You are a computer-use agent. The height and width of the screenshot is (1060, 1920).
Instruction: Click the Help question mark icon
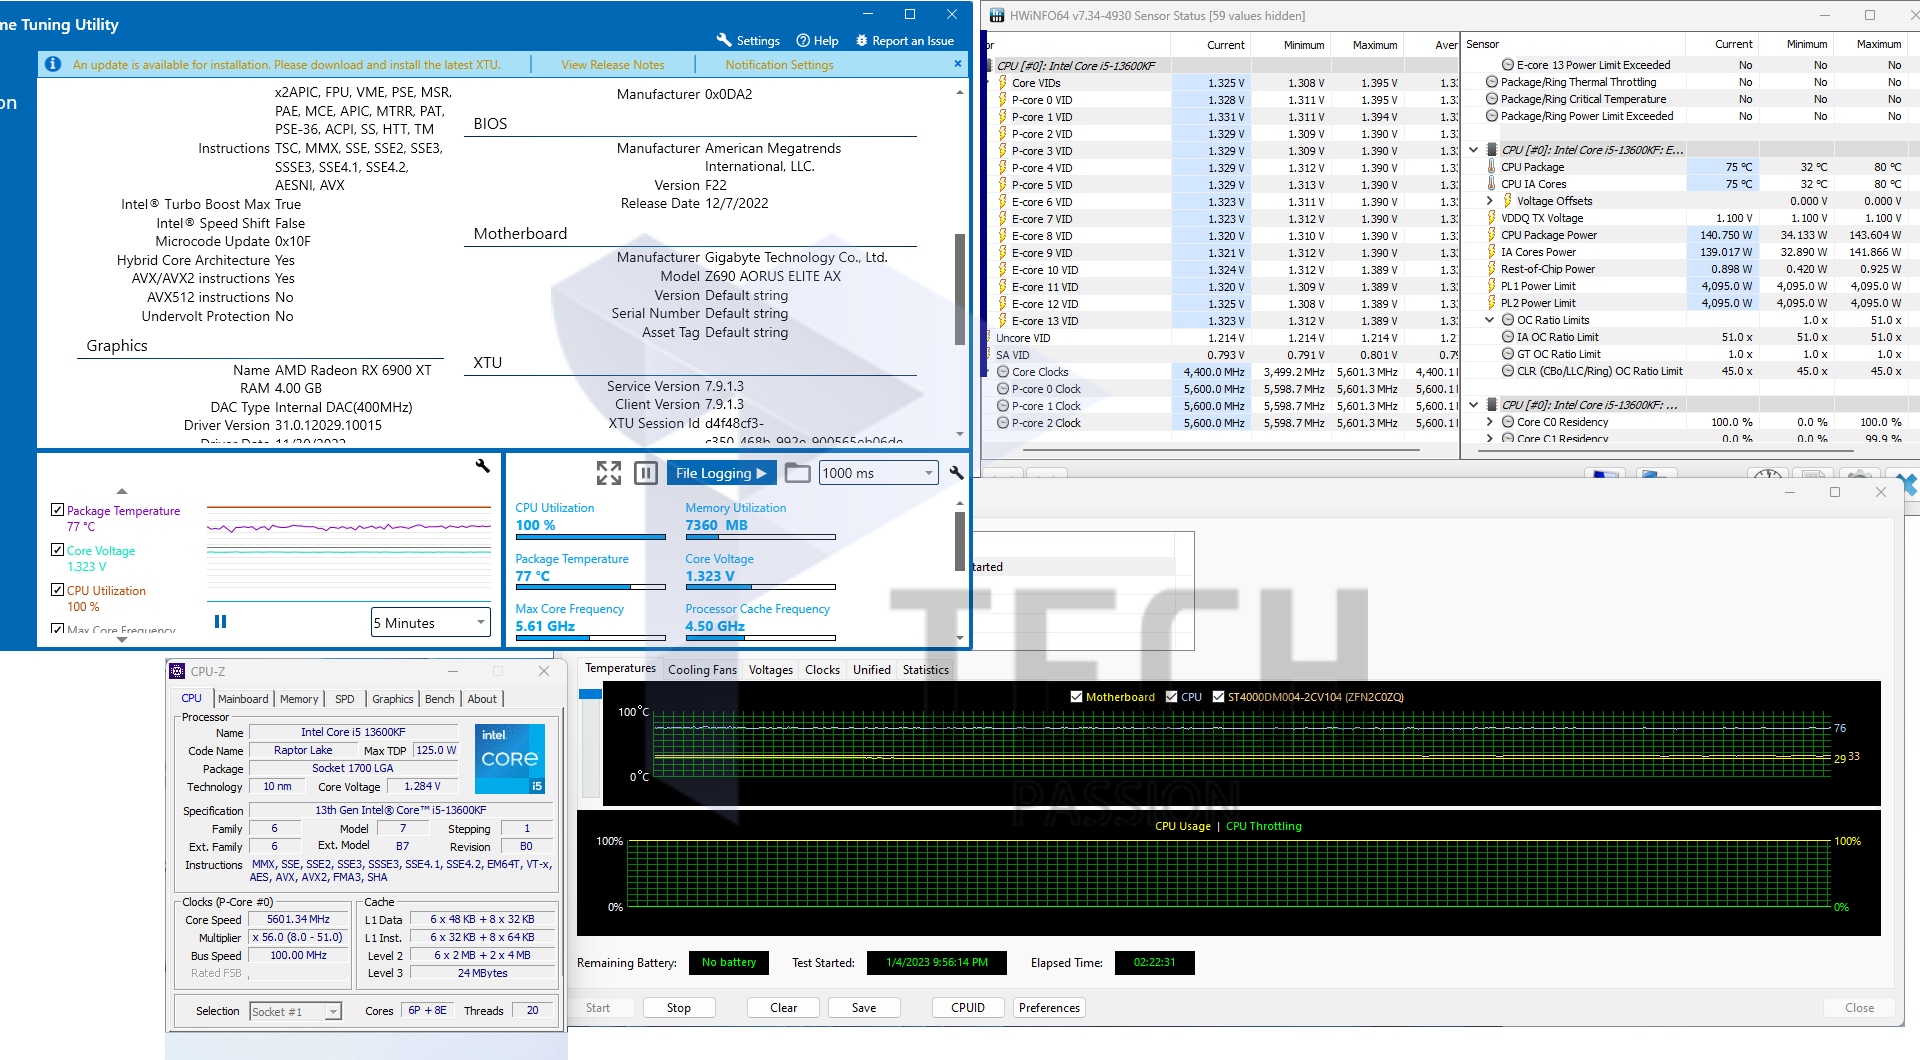point(803,40)
